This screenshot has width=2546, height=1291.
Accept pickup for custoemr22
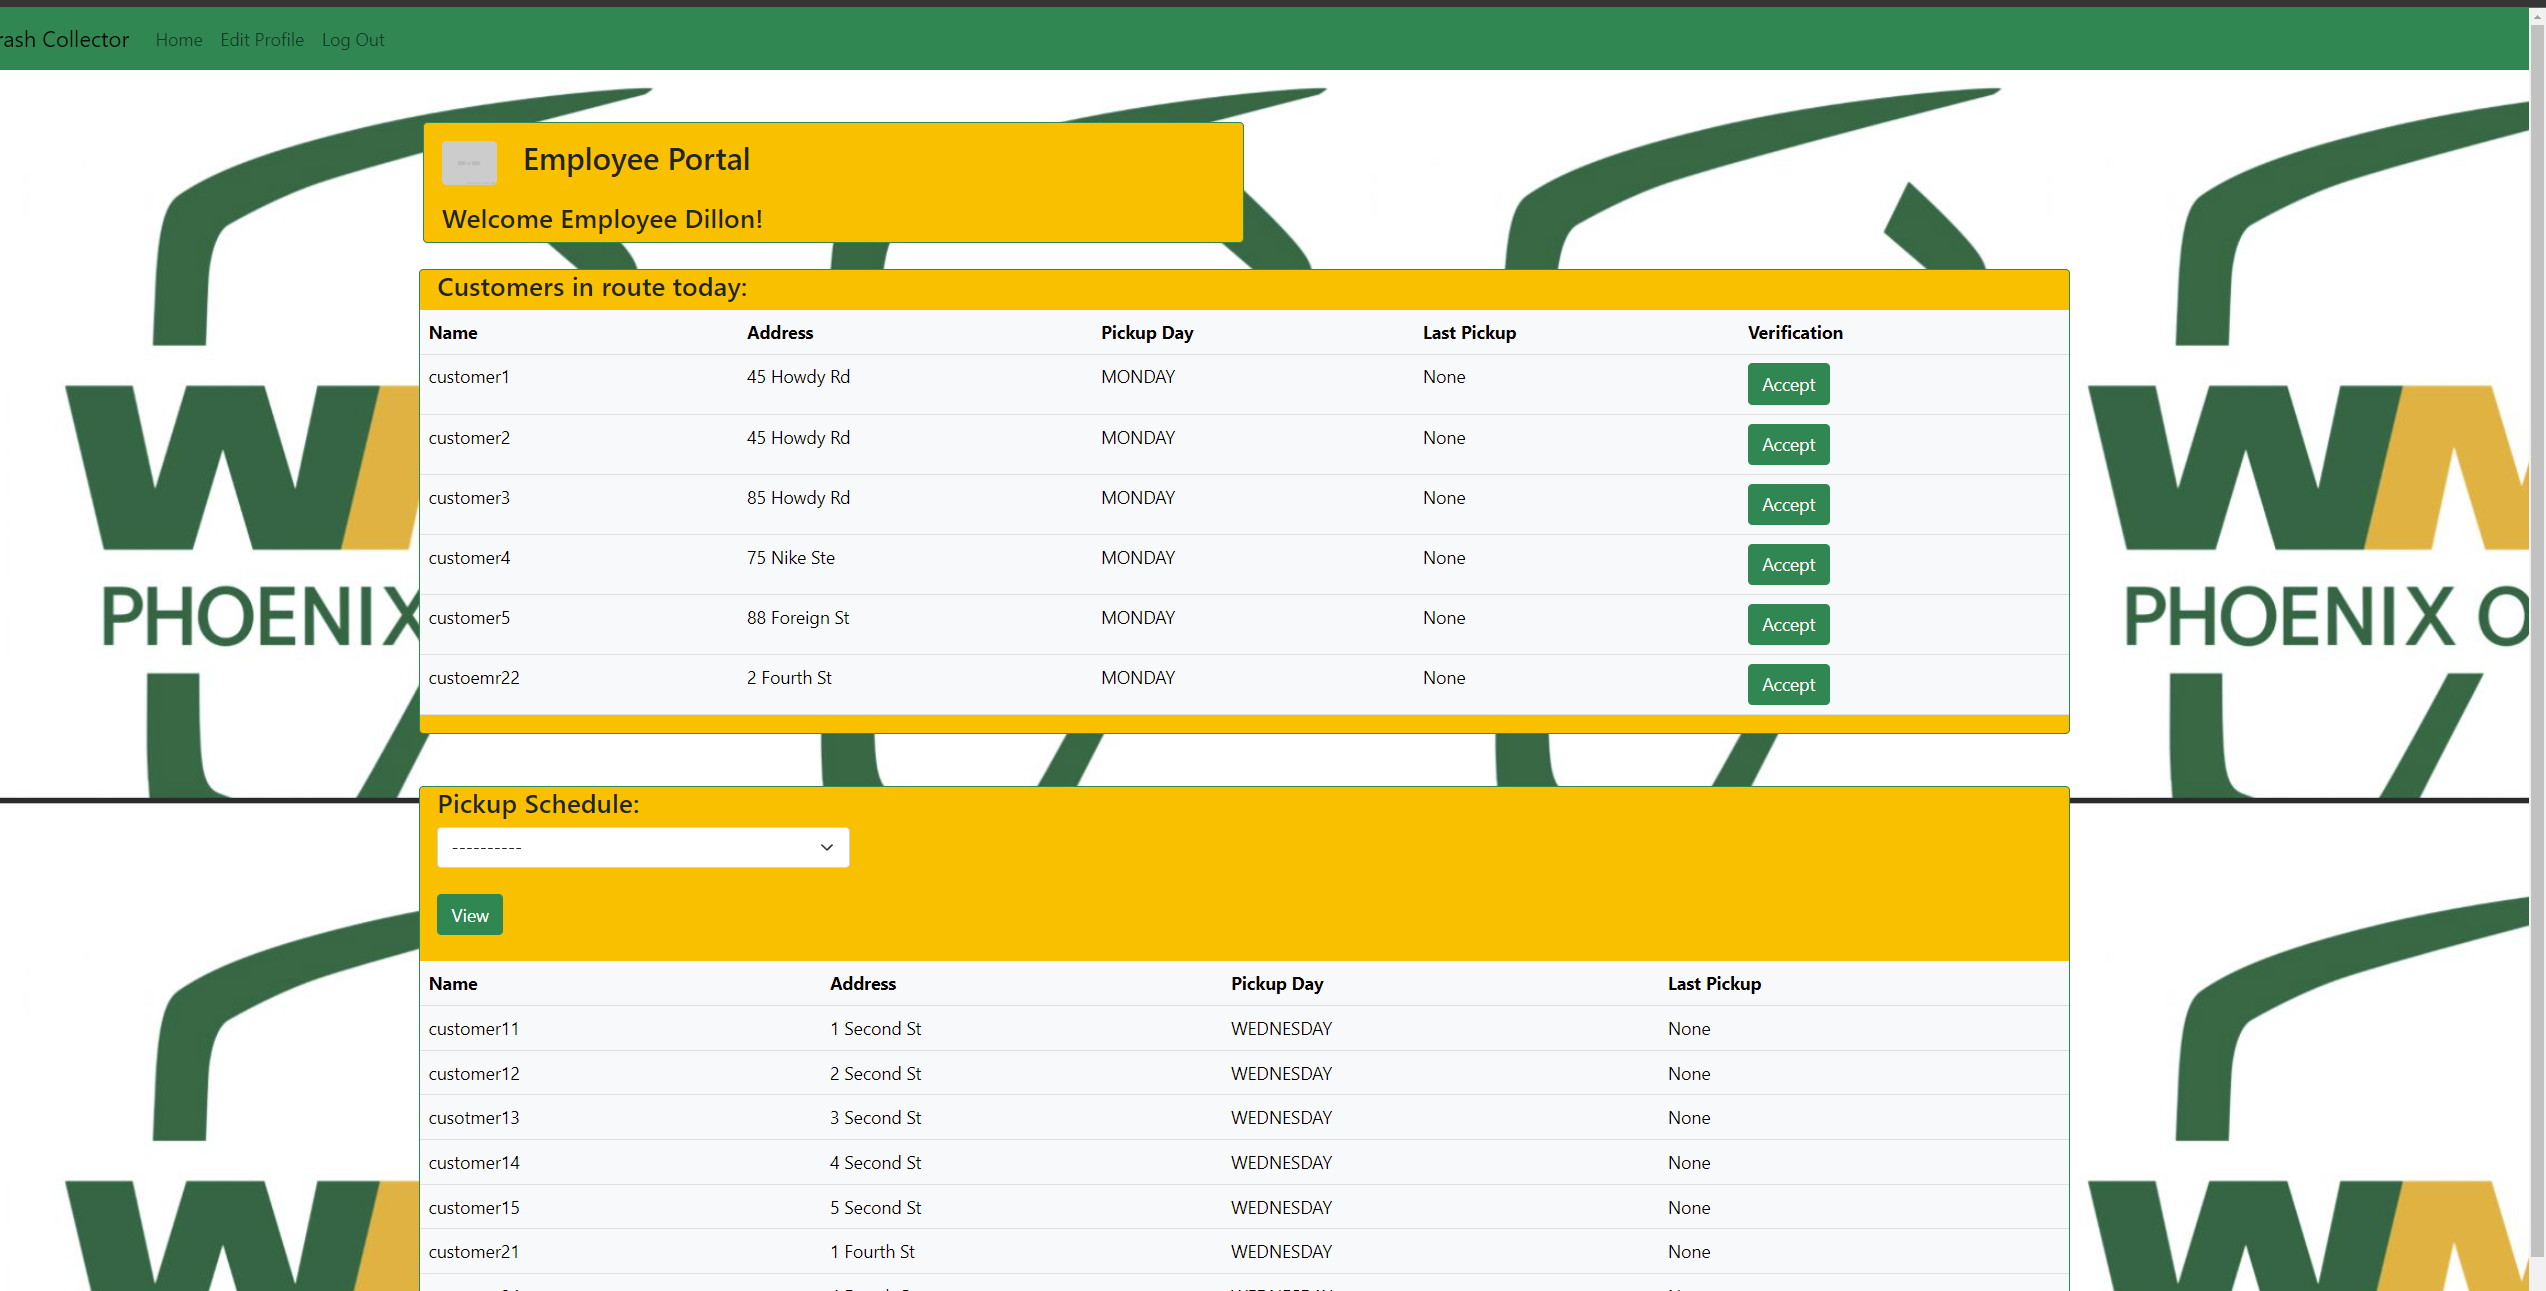point(1787,685)
